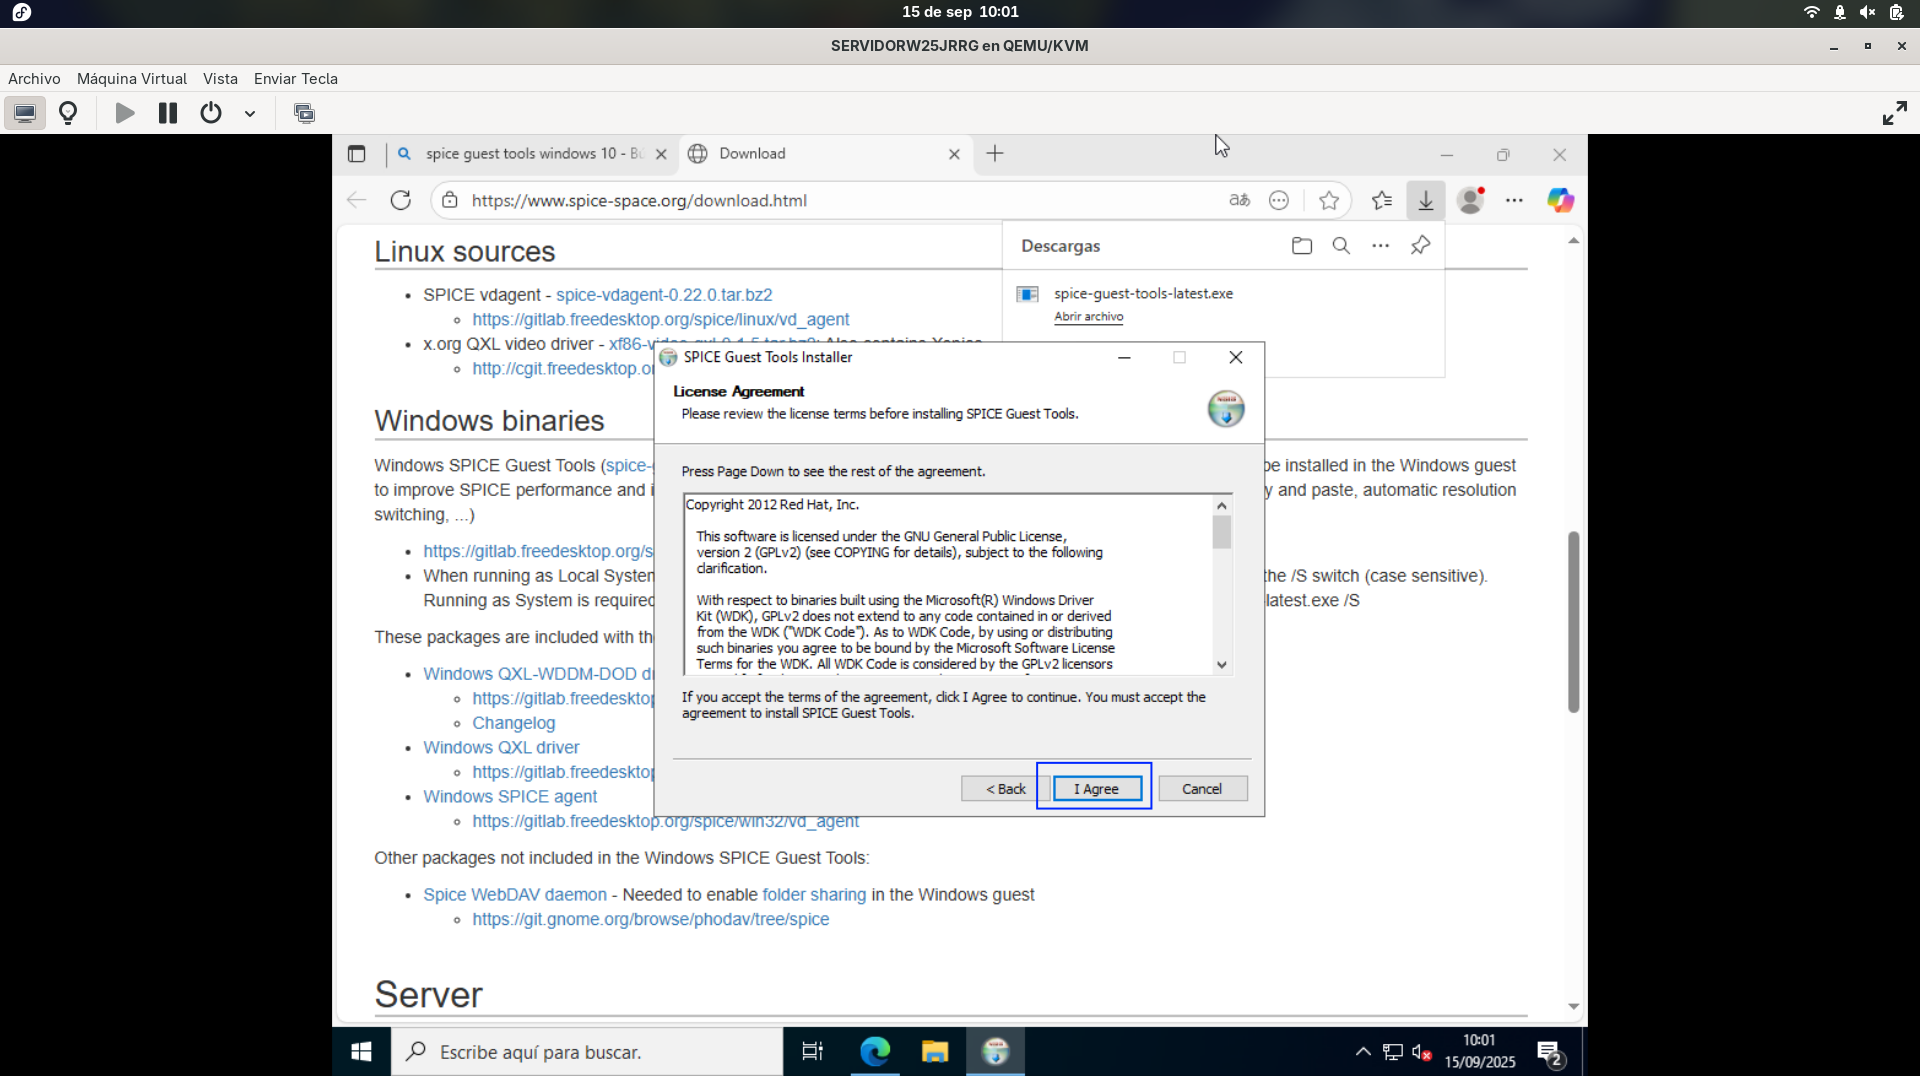
Task: Add page to favorites star icon
Action: point(1329,200)
